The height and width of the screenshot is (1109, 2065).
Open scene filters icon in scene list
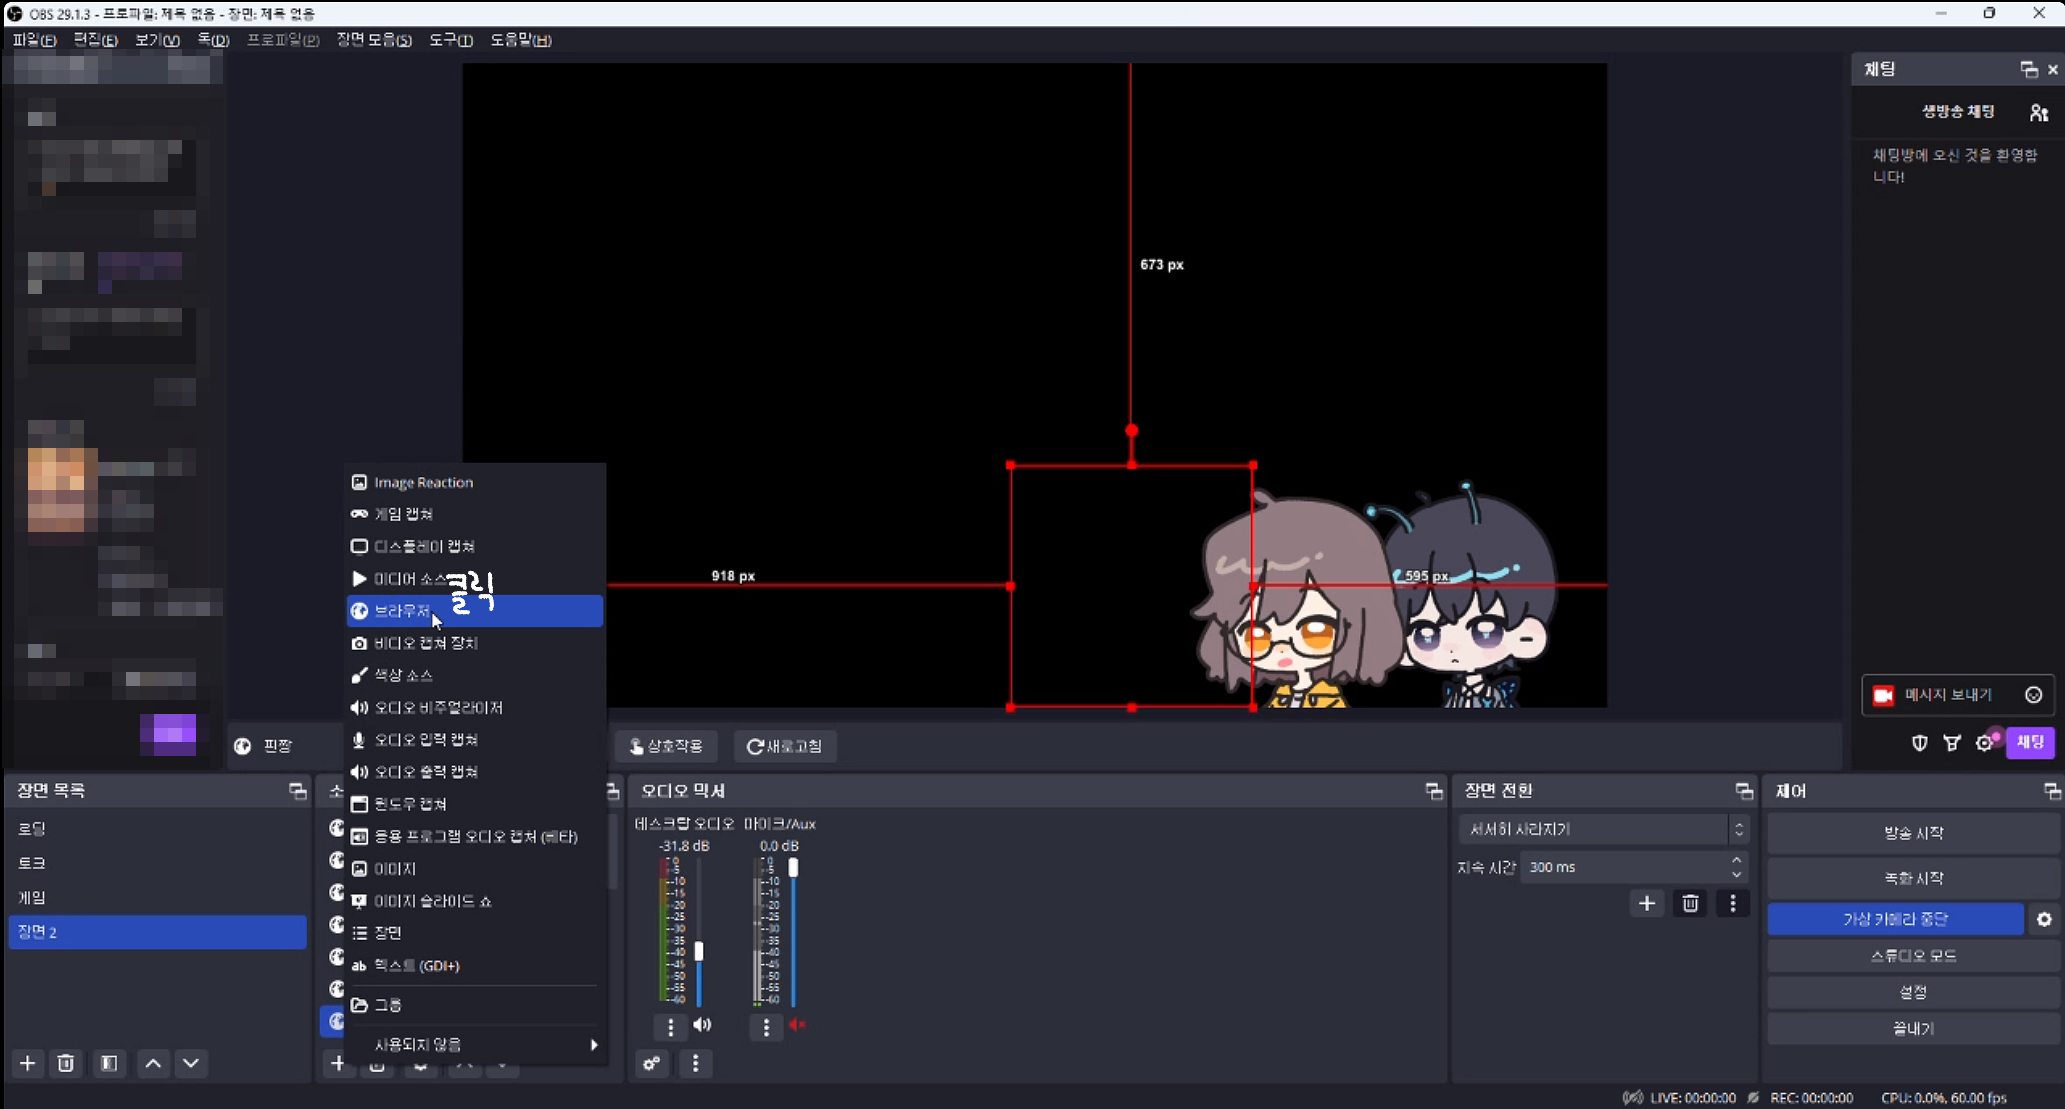click(109, 1063)
